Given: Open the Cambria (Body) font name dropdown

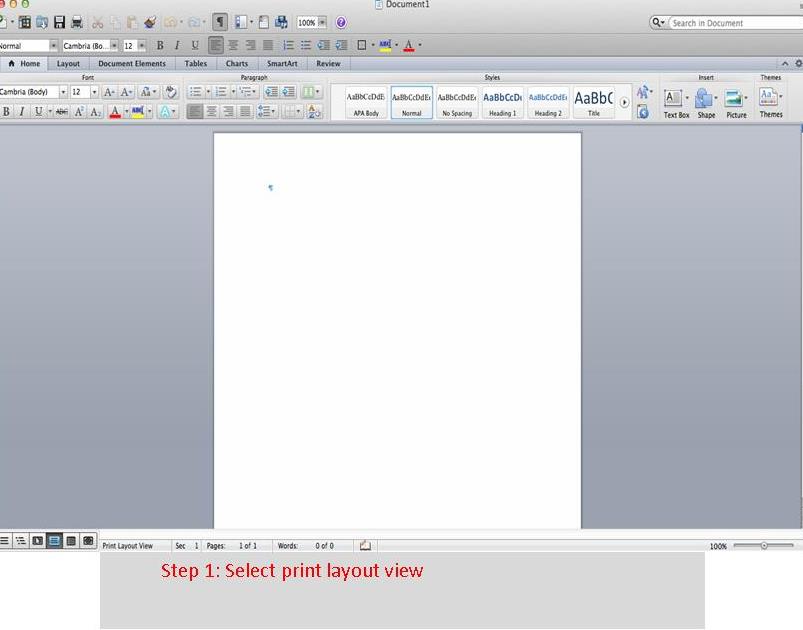Looking at the screenshot, I should (63, 91).
